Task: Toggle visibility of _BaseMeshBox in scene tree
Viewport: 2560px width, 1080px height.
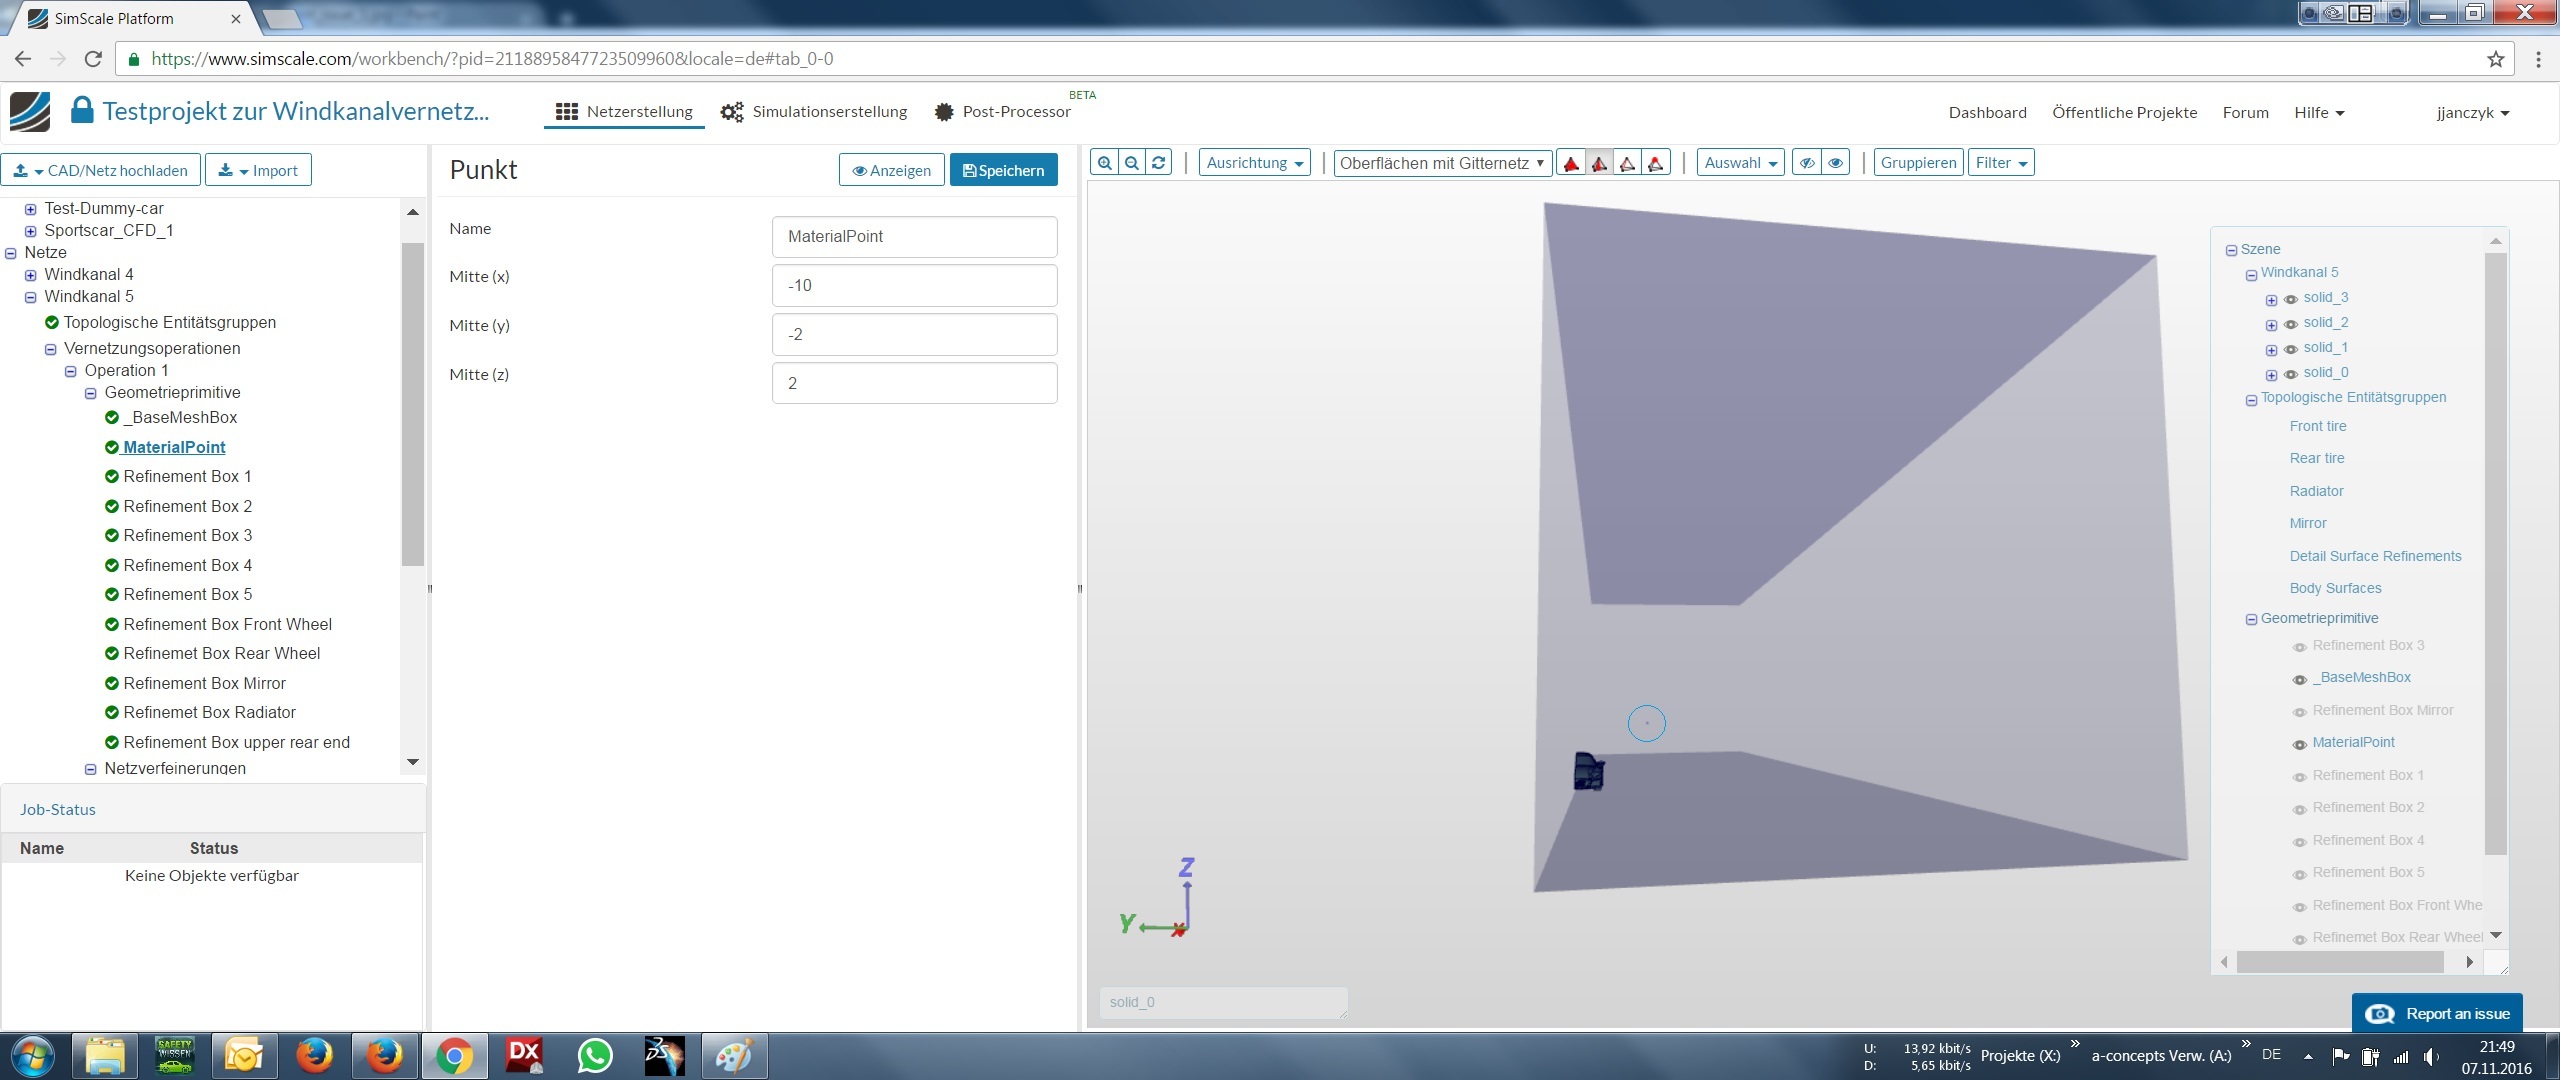Action: [x=2299, y=679]
